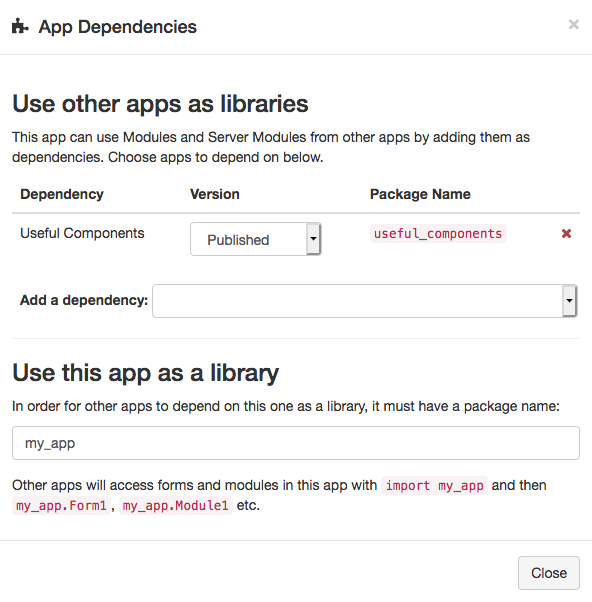Click the import my_app code snippet
This screenshot has height=602, width=592.
(434, 486)
